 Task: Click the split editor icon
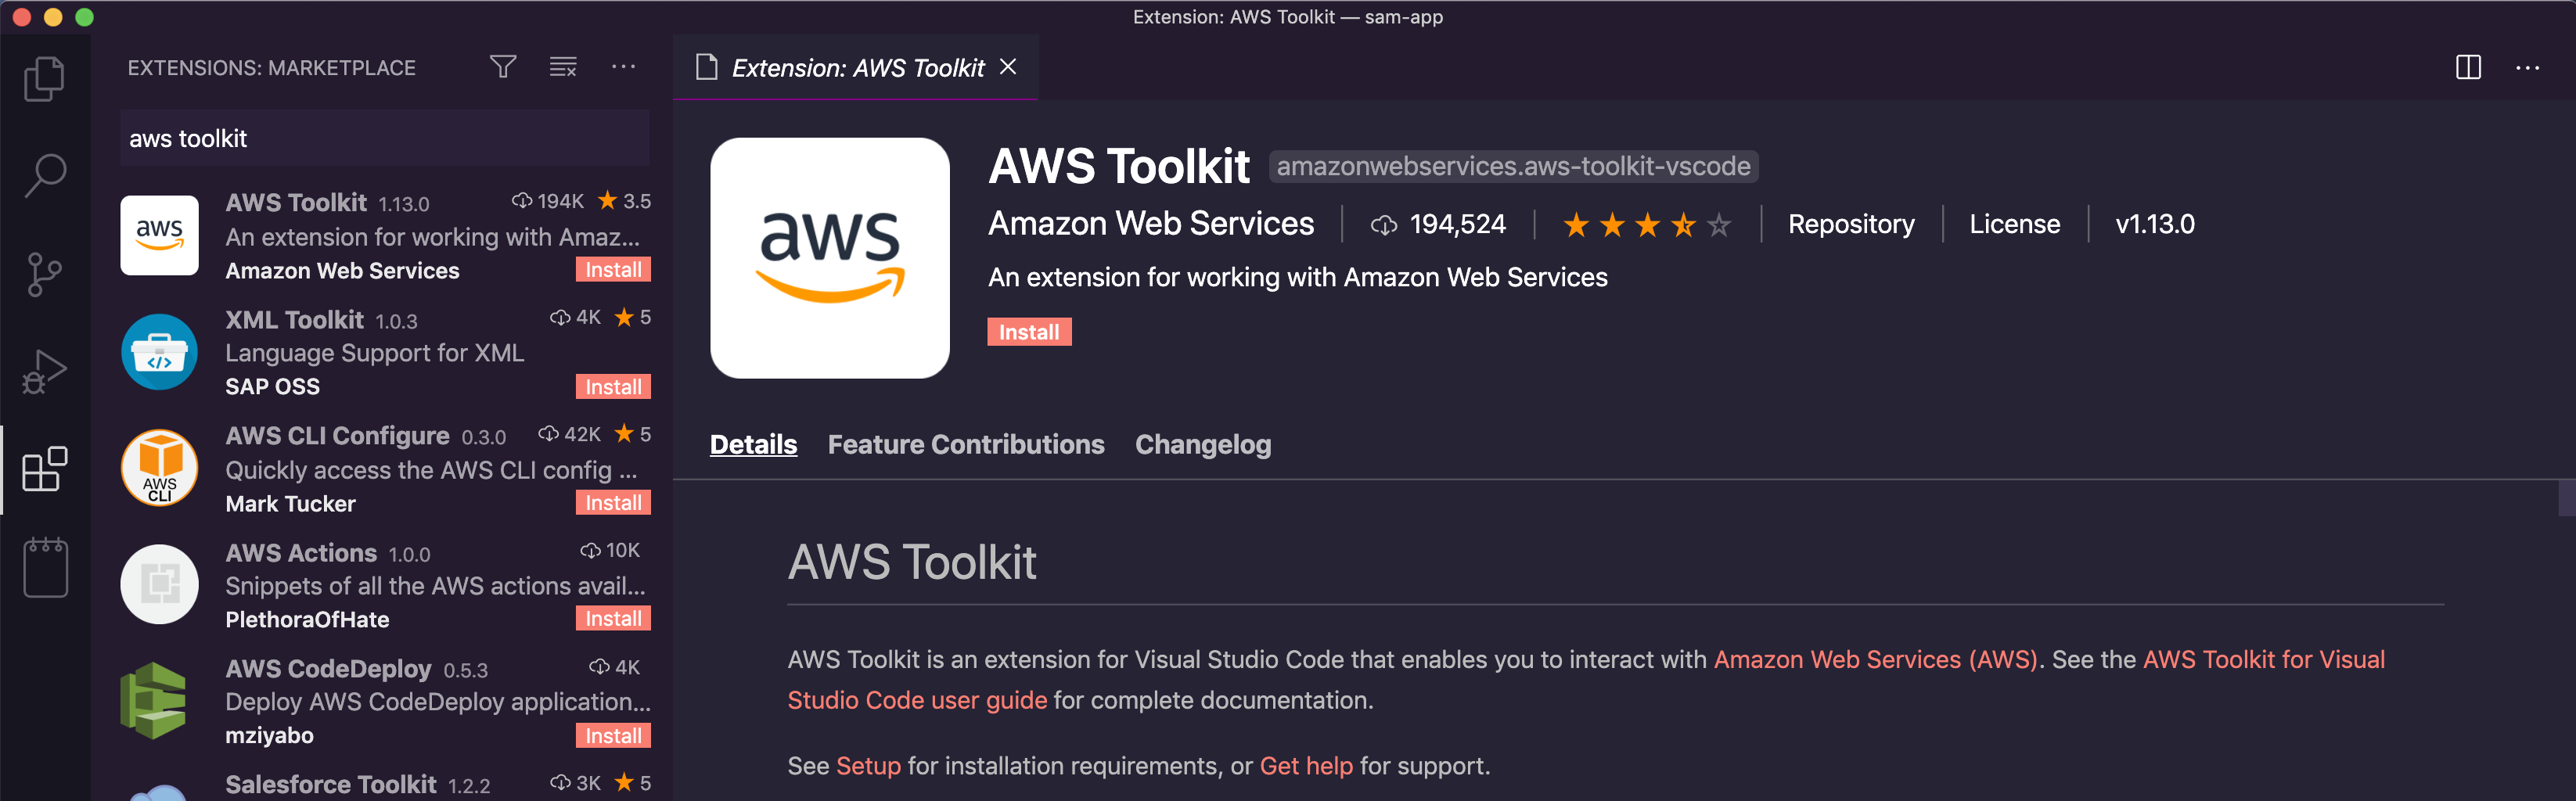point(2469,67)
